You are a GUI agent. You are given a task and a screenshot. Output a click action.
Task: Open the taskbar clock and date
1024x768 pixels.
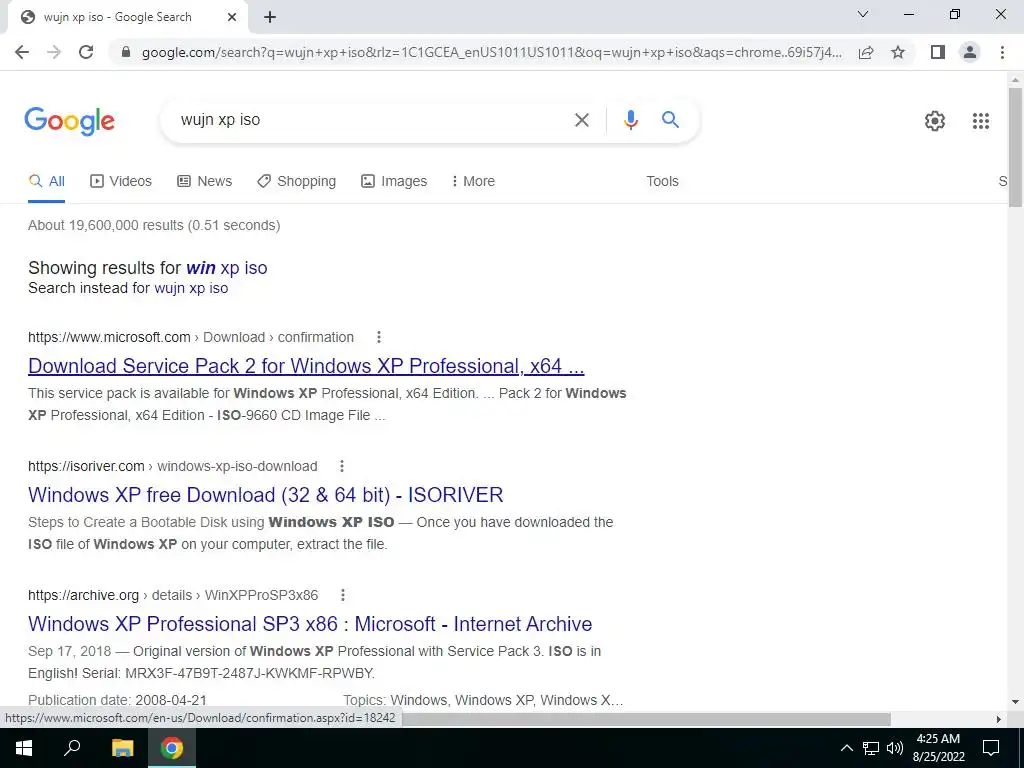pyautogui.click(x=938, y=748)
